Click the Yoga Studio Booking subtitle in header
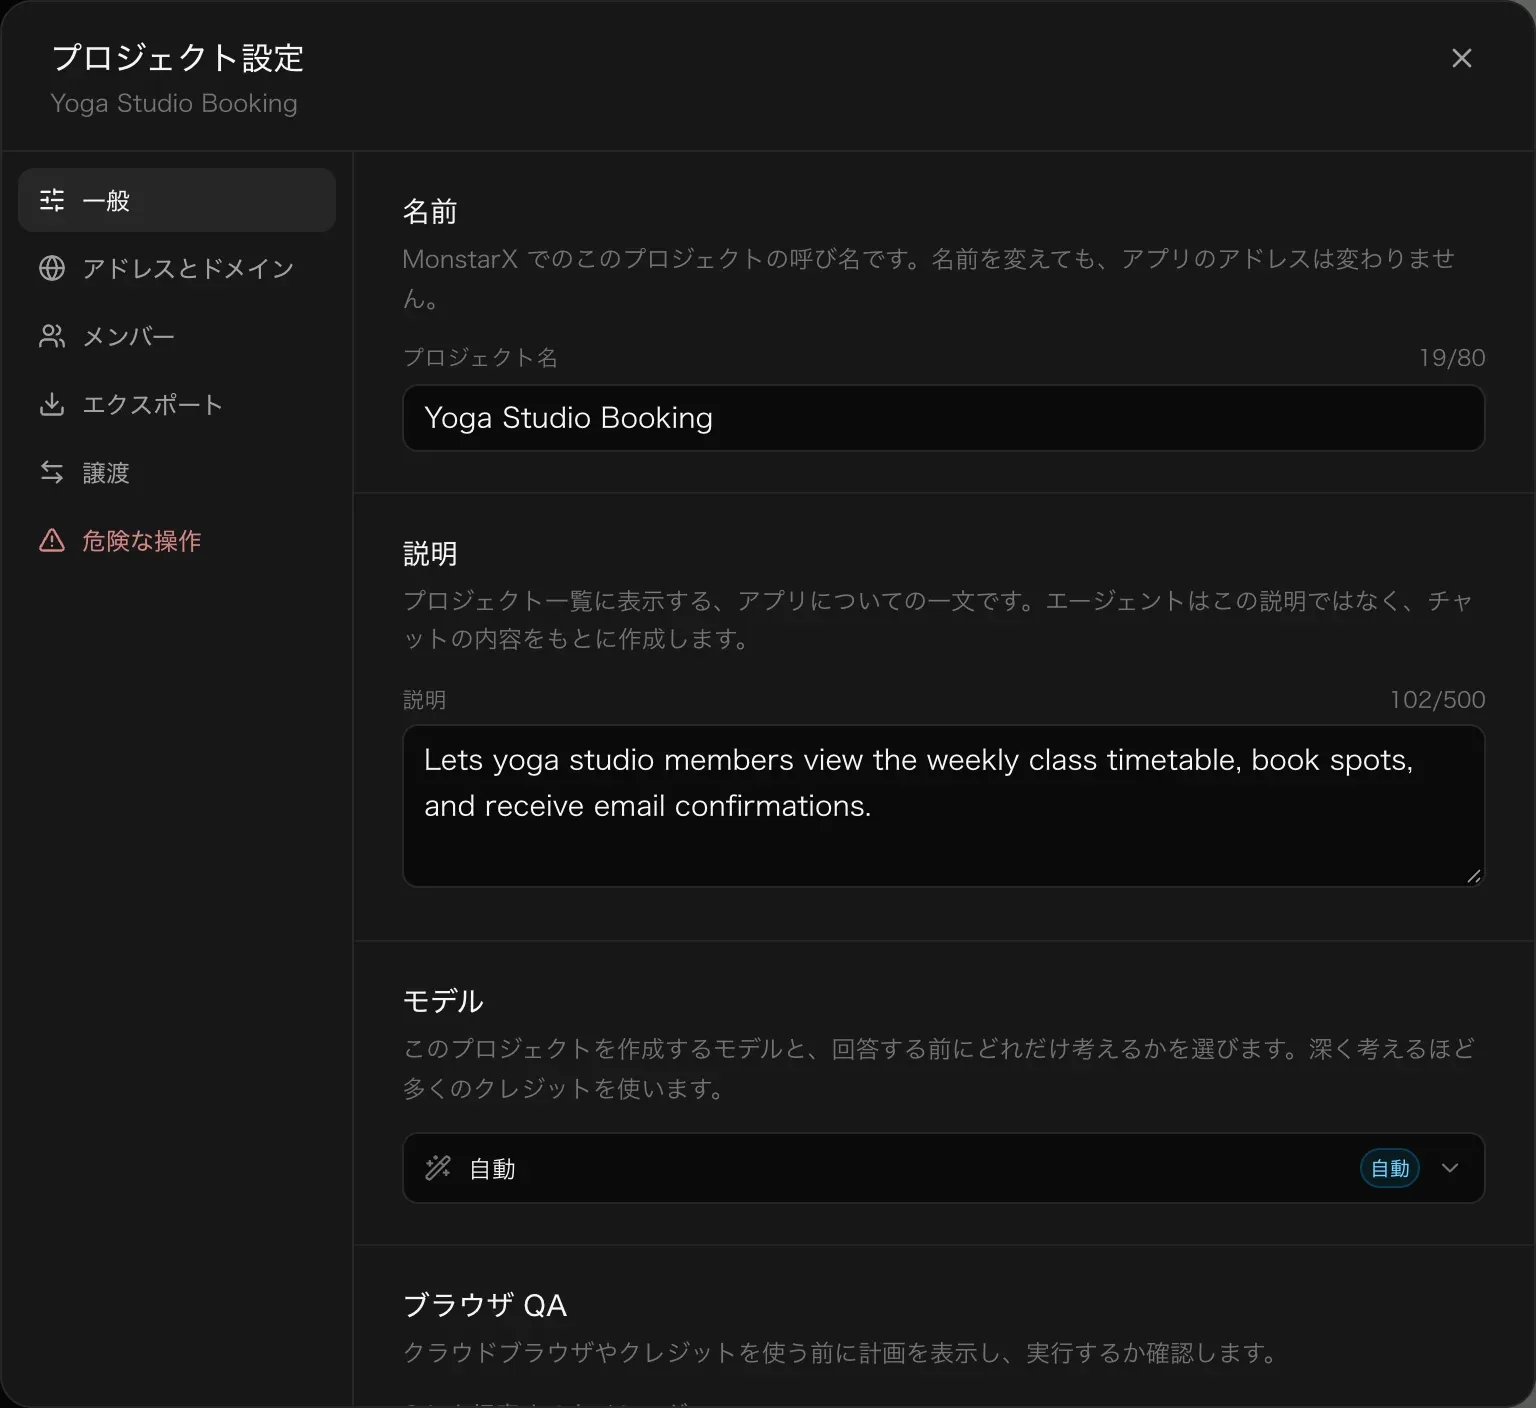 click(x=174, y=103)
